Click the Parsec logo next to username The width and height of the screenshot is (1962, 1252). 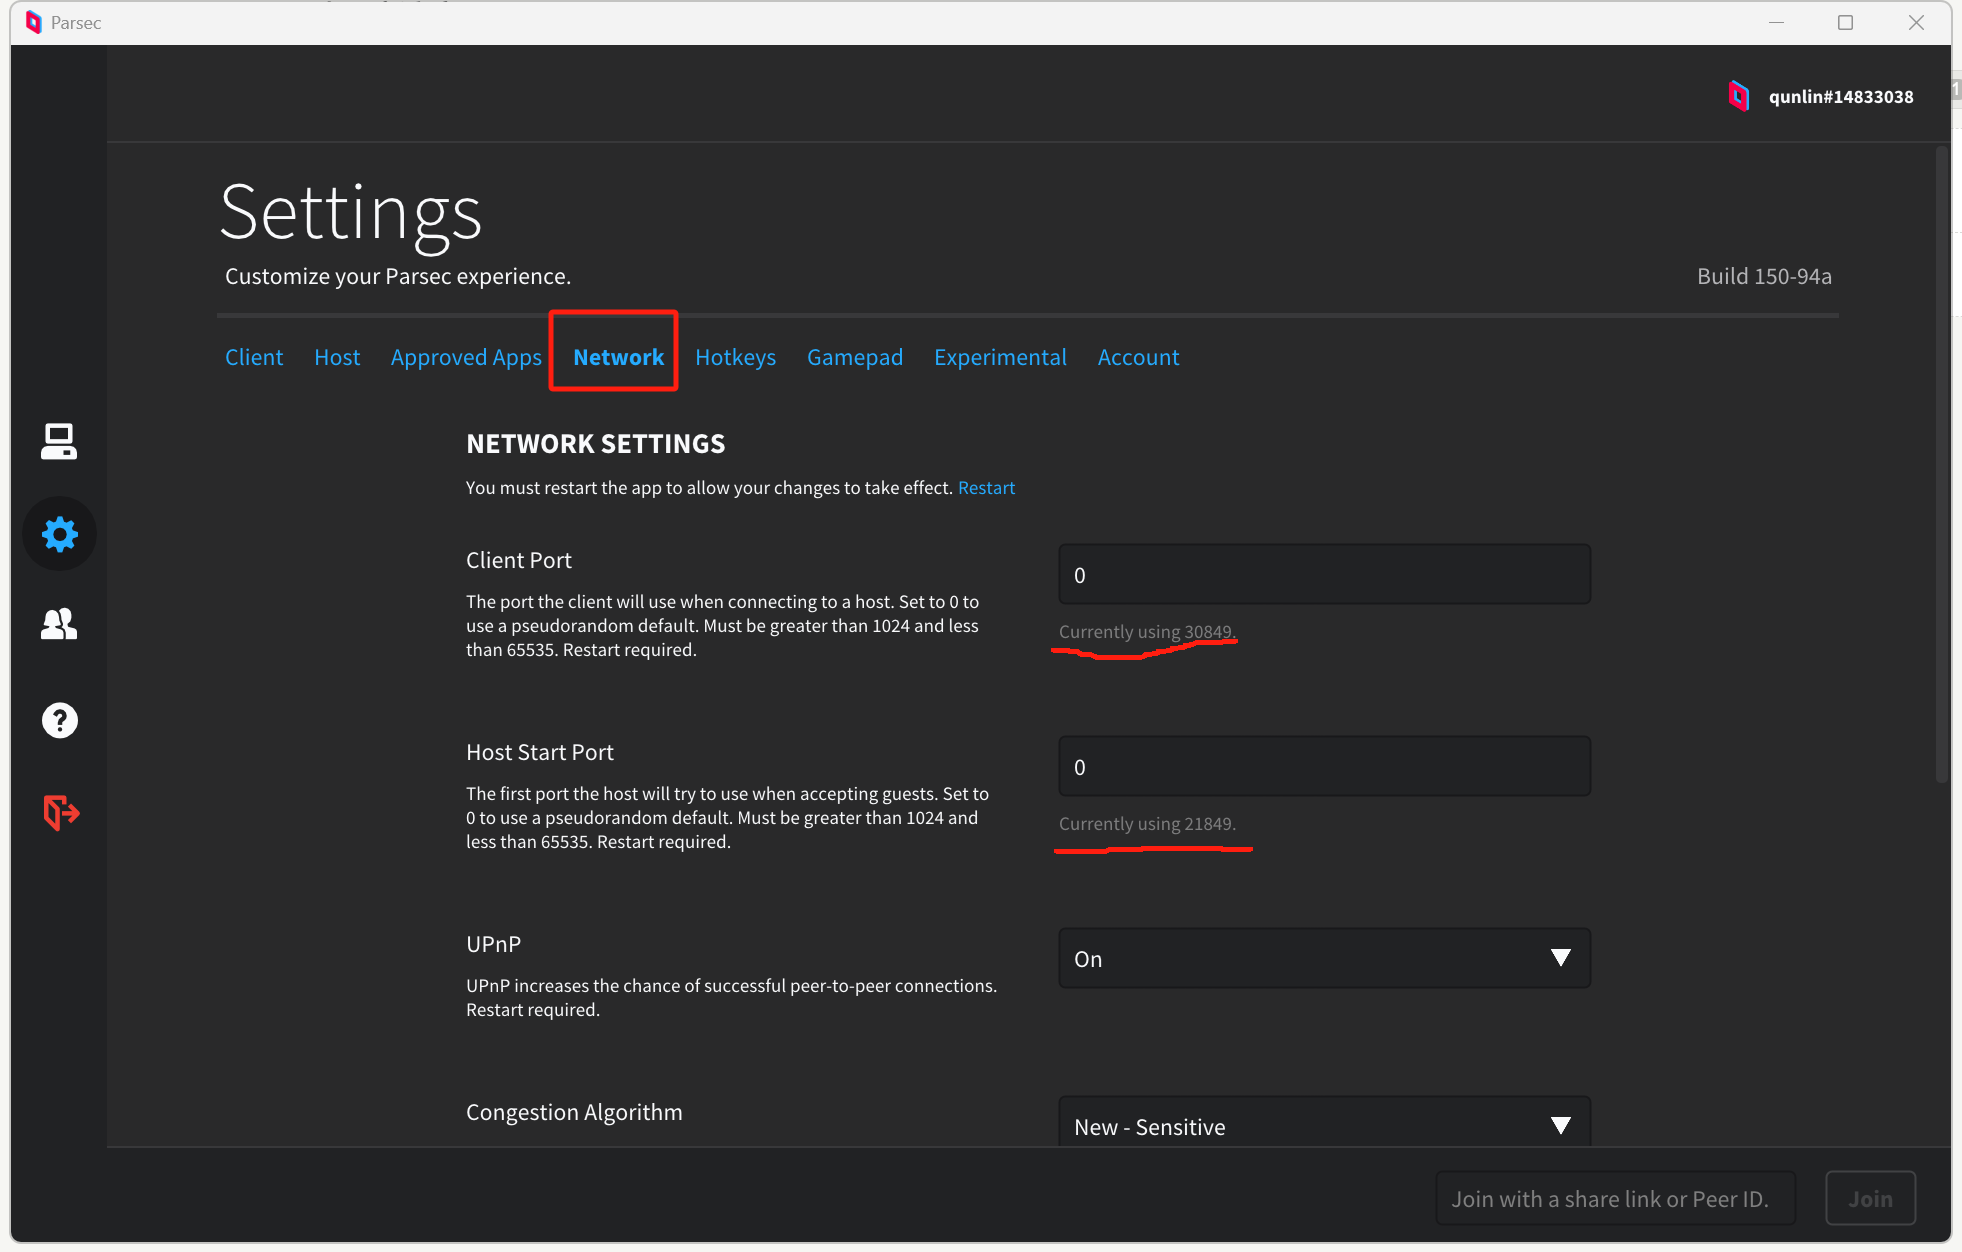(x=1739, y=96)
